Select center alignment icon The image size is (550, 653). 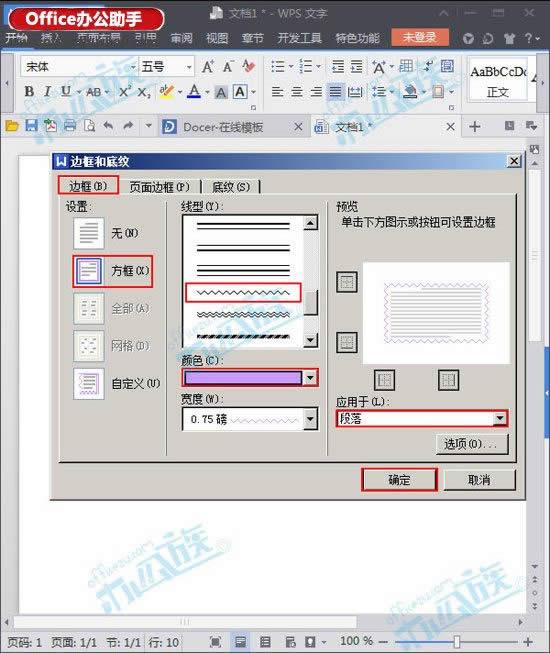pos(297,91)
